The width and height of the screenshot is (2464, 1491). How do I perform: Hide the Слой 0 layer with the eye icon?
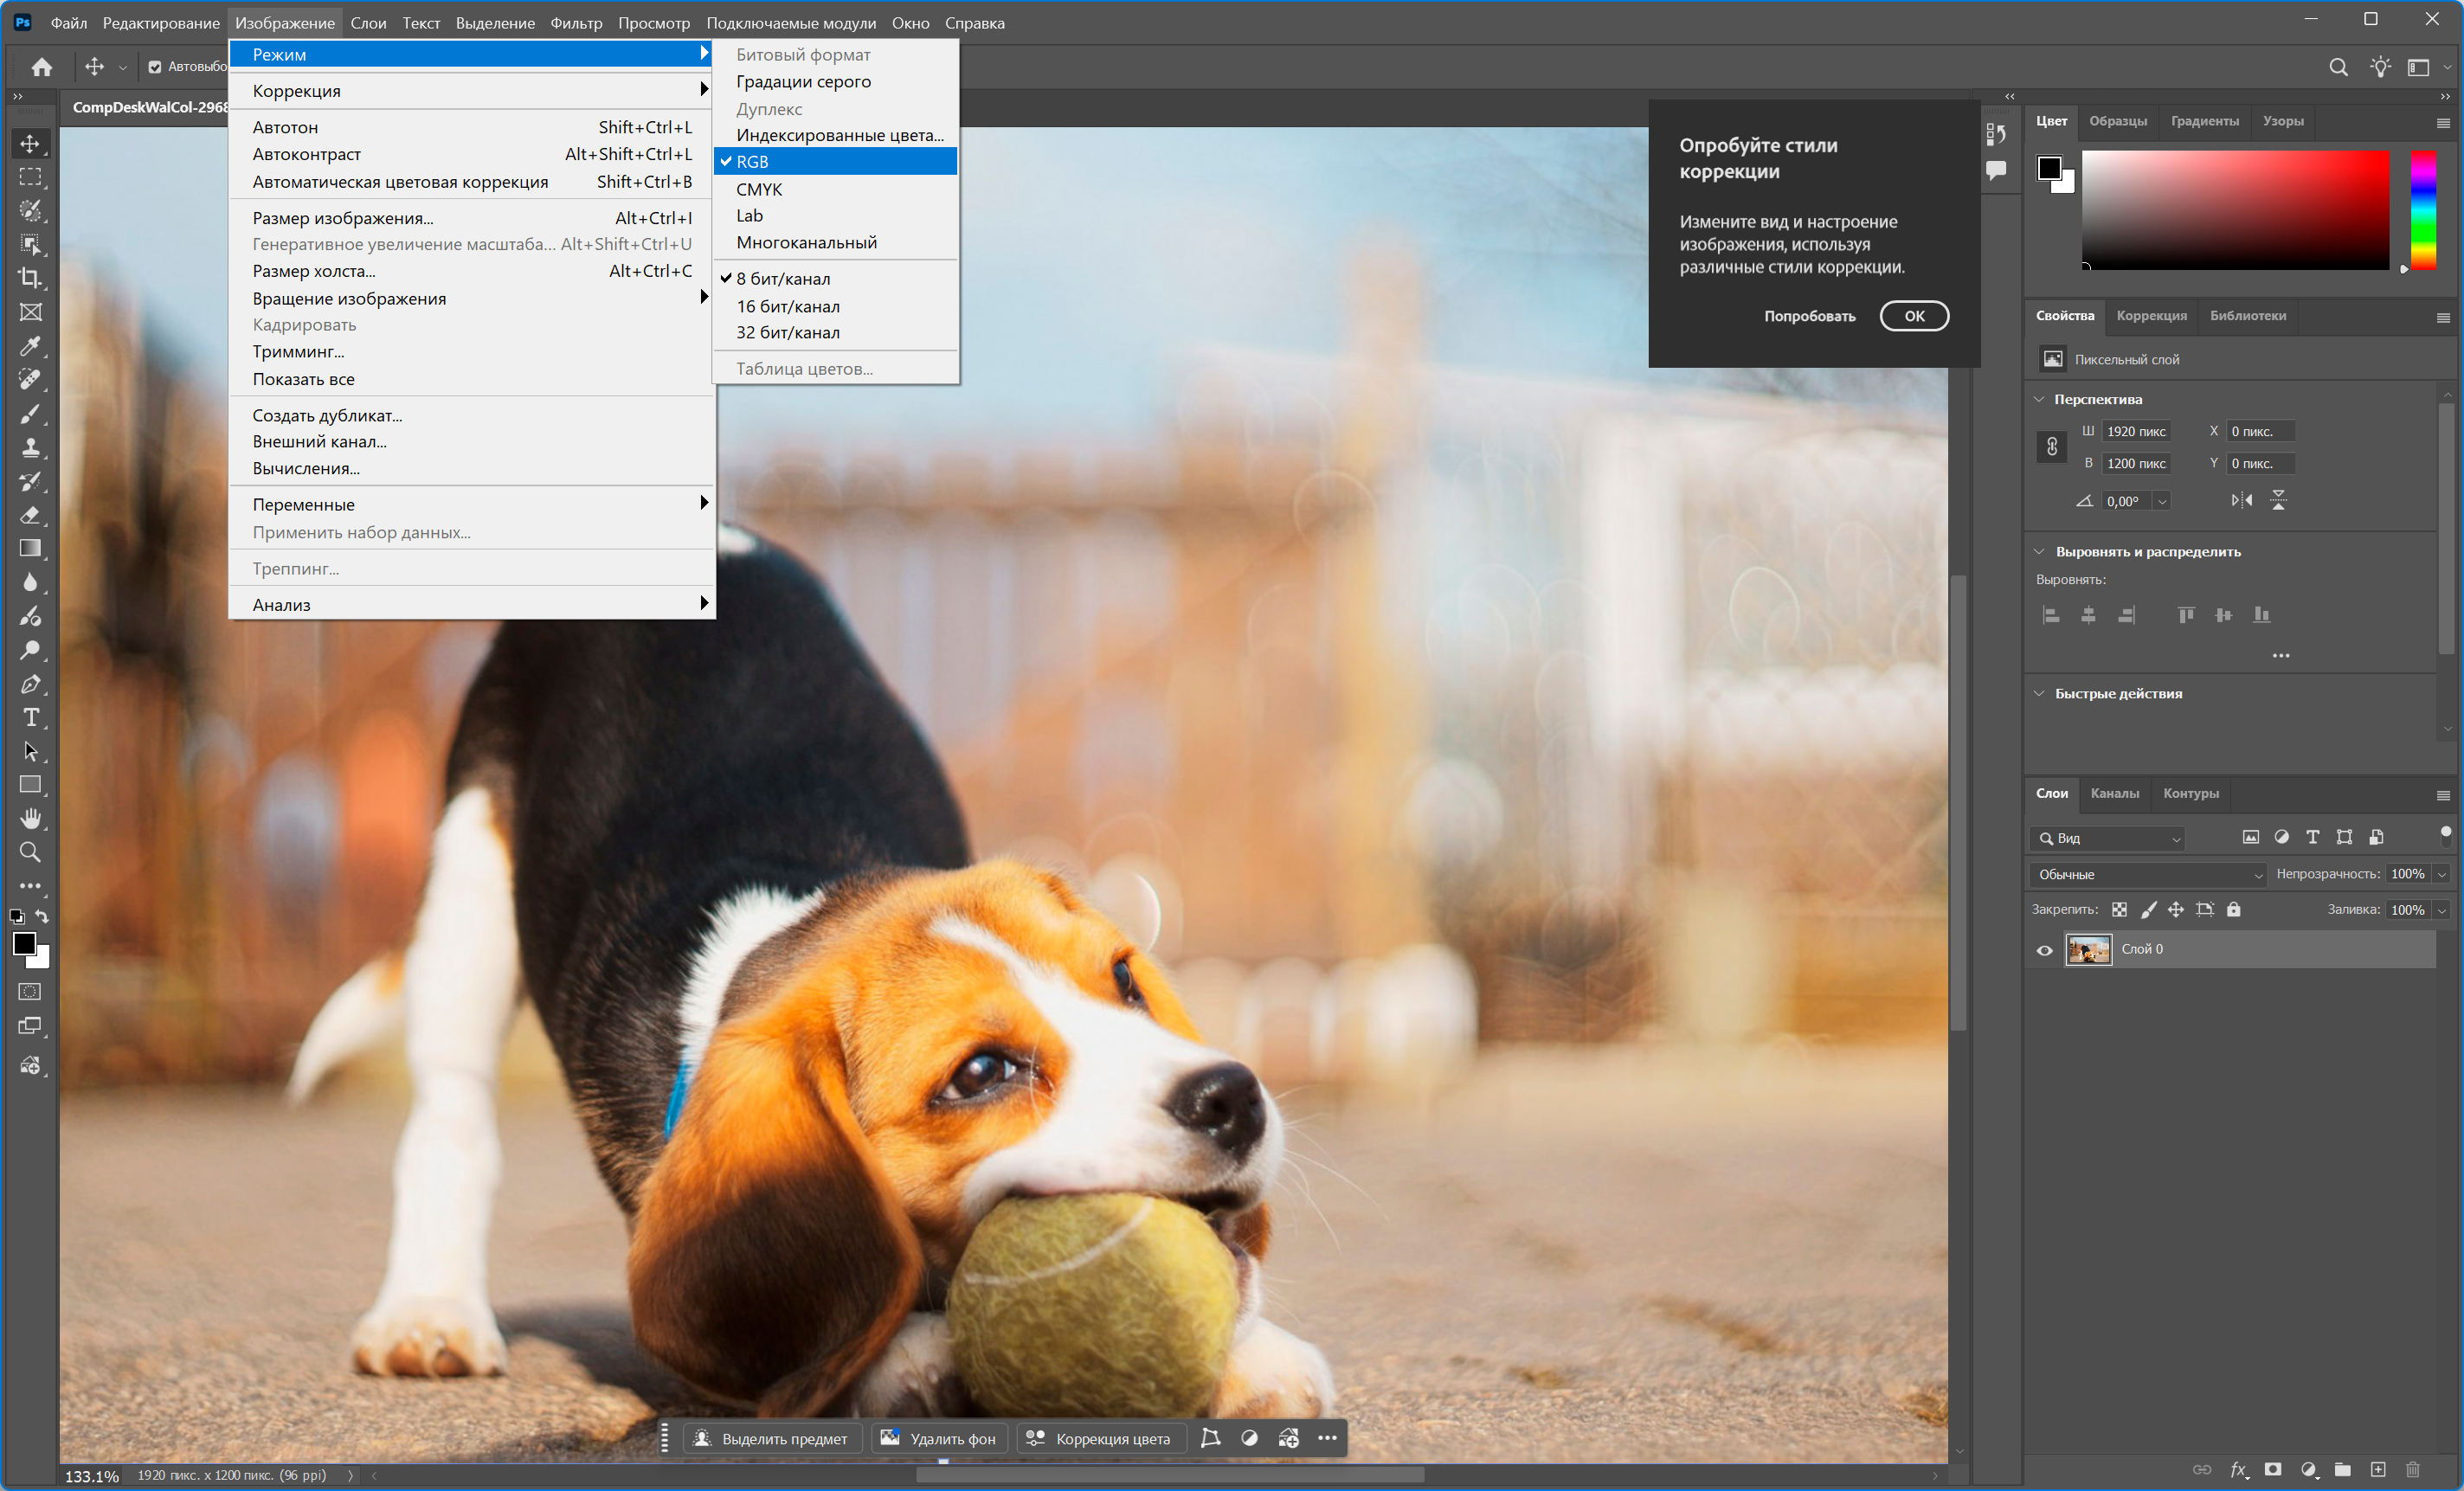point(2044,950)
